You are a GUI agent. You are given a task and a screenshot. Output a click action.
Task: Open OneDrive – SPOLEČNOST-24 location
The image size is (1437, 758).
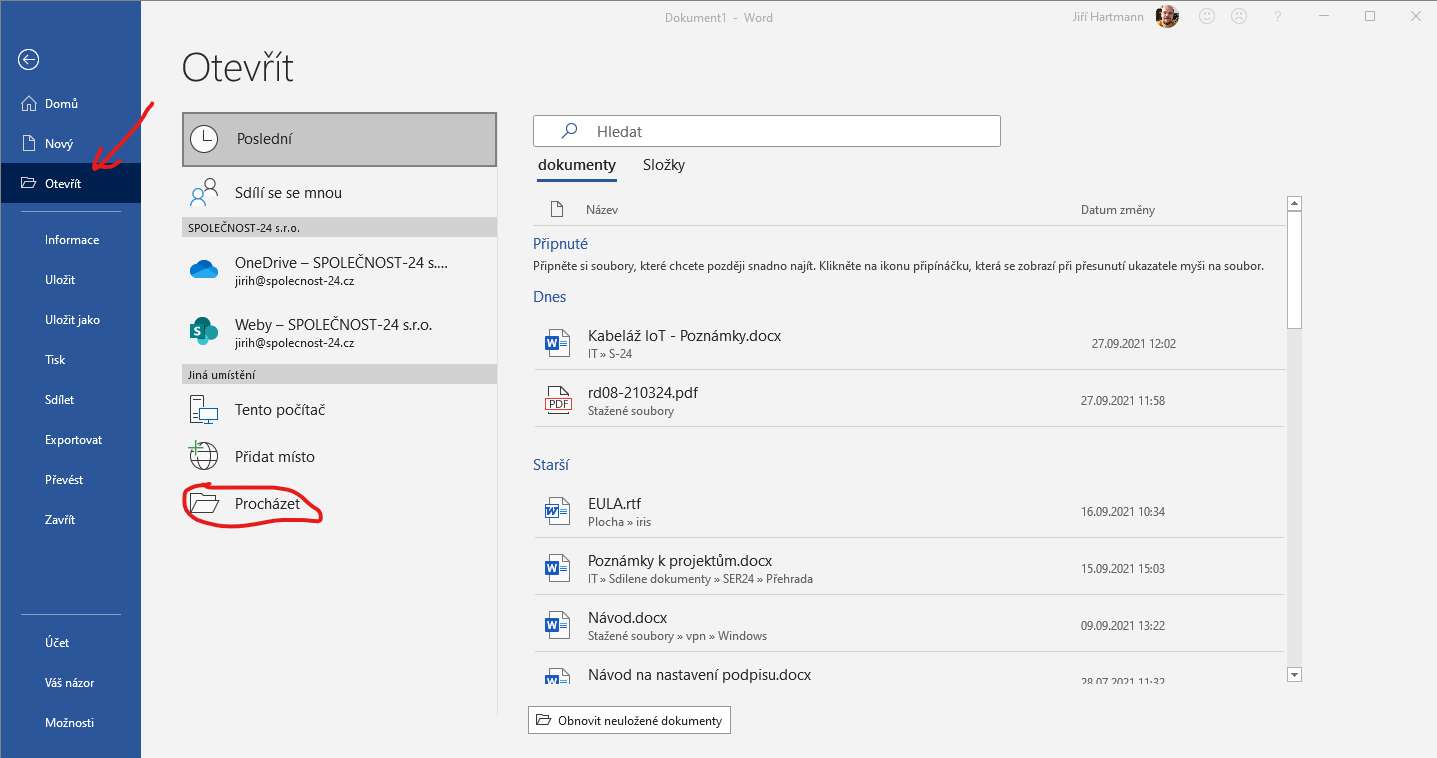340,271
